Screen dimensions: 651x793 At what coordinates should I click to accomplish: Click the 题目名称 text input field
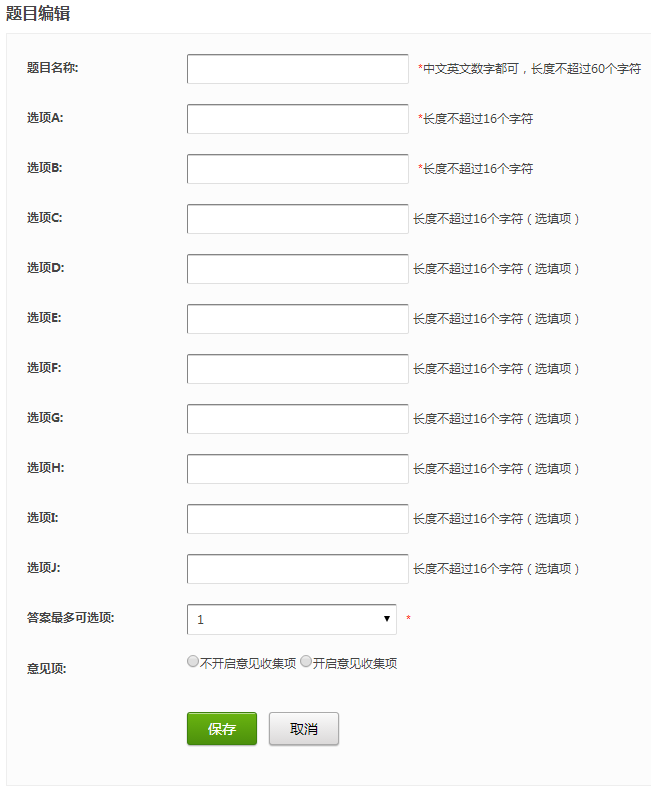point(297,69)
